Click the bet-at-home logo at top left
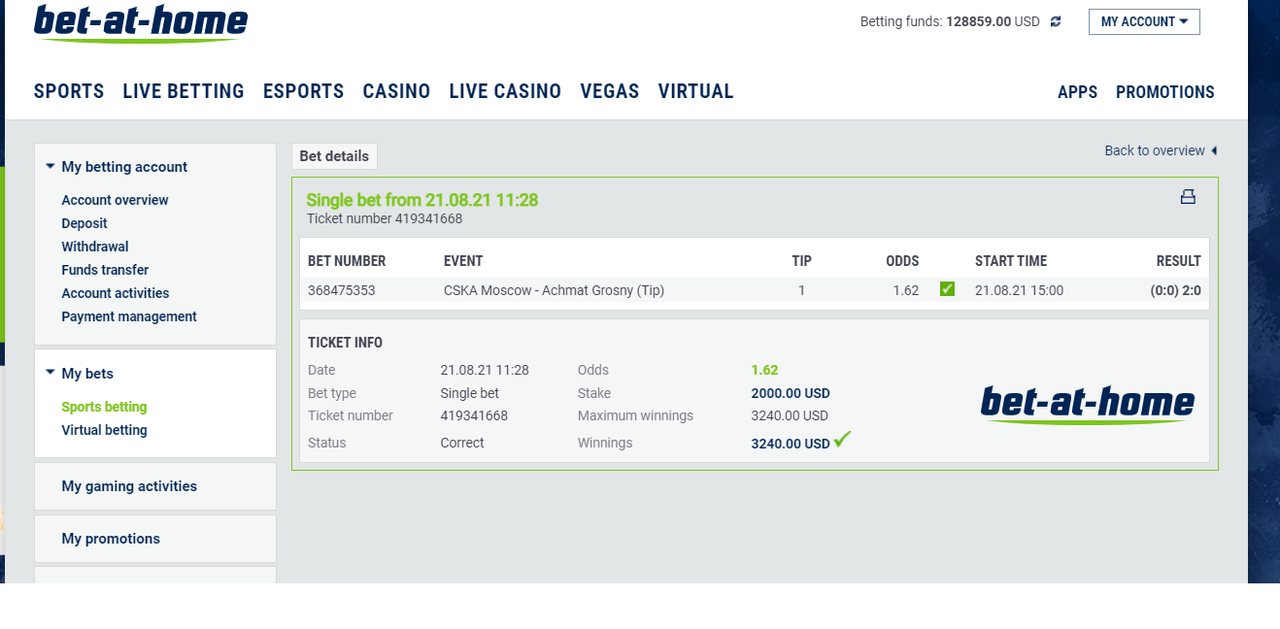The height and width of the screenshot is (629, 1280). pos(141,23)
